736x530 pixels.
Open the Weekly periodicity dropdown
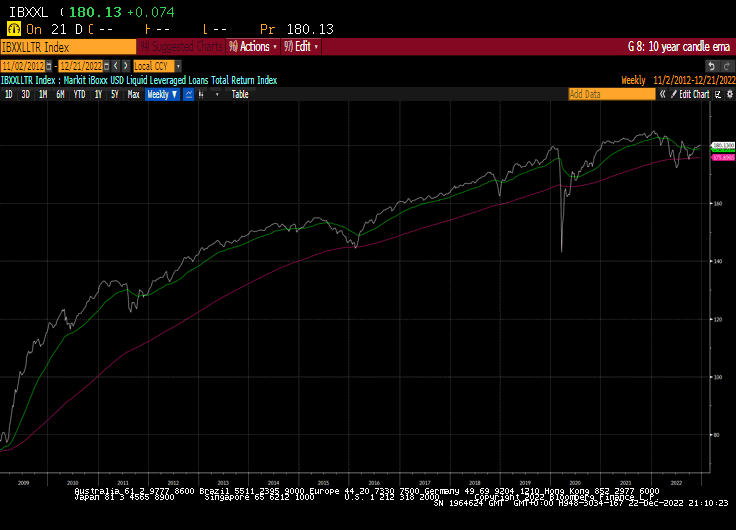[162, 94]
